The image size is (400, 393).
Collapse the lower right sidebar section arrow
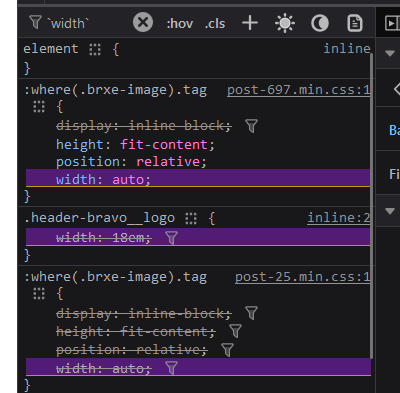(390, 211)
